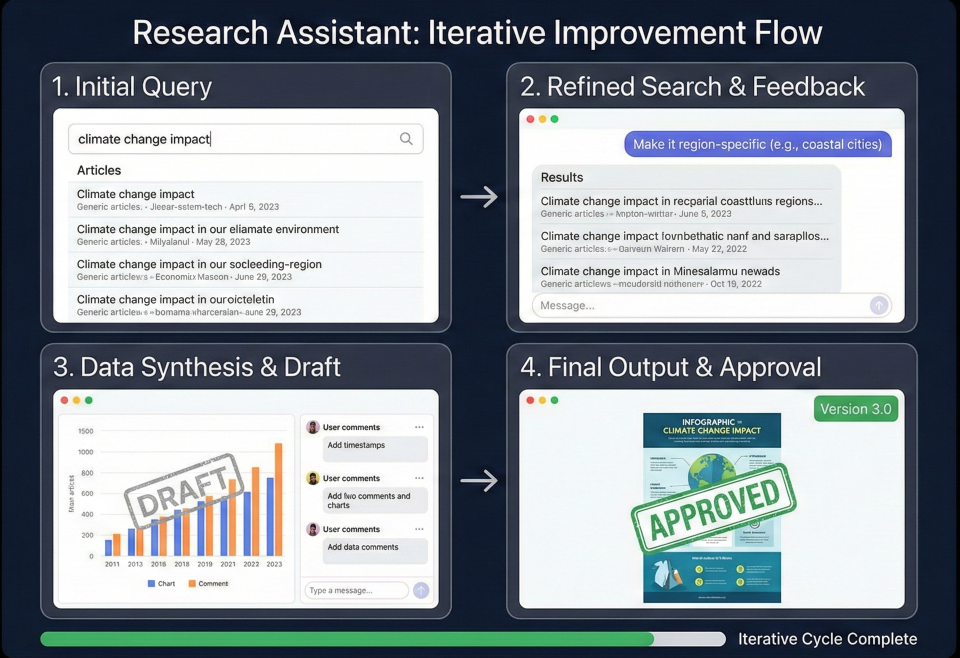Click the arrow pointing to Final Output panel
960x658 pixels.
(x=479, y=481)
